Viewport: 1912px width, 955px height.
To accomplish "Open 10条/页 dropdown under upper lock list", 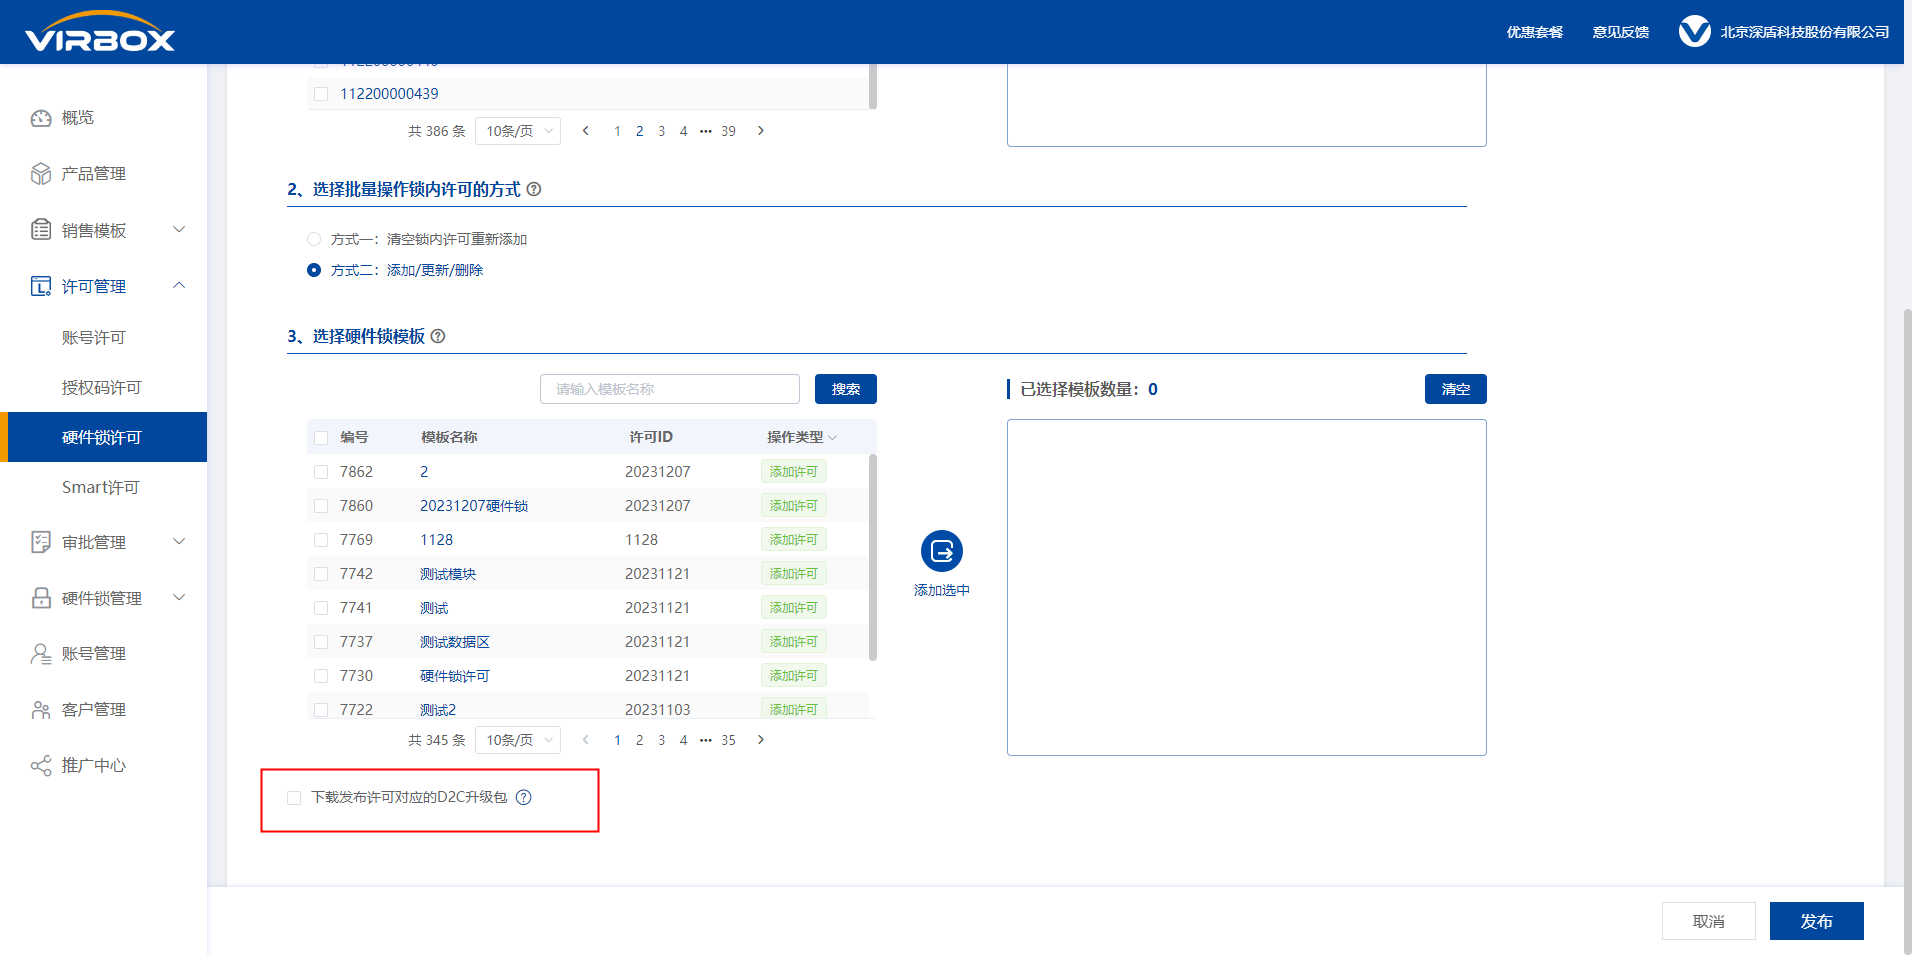I will click(x=518, y=131).
